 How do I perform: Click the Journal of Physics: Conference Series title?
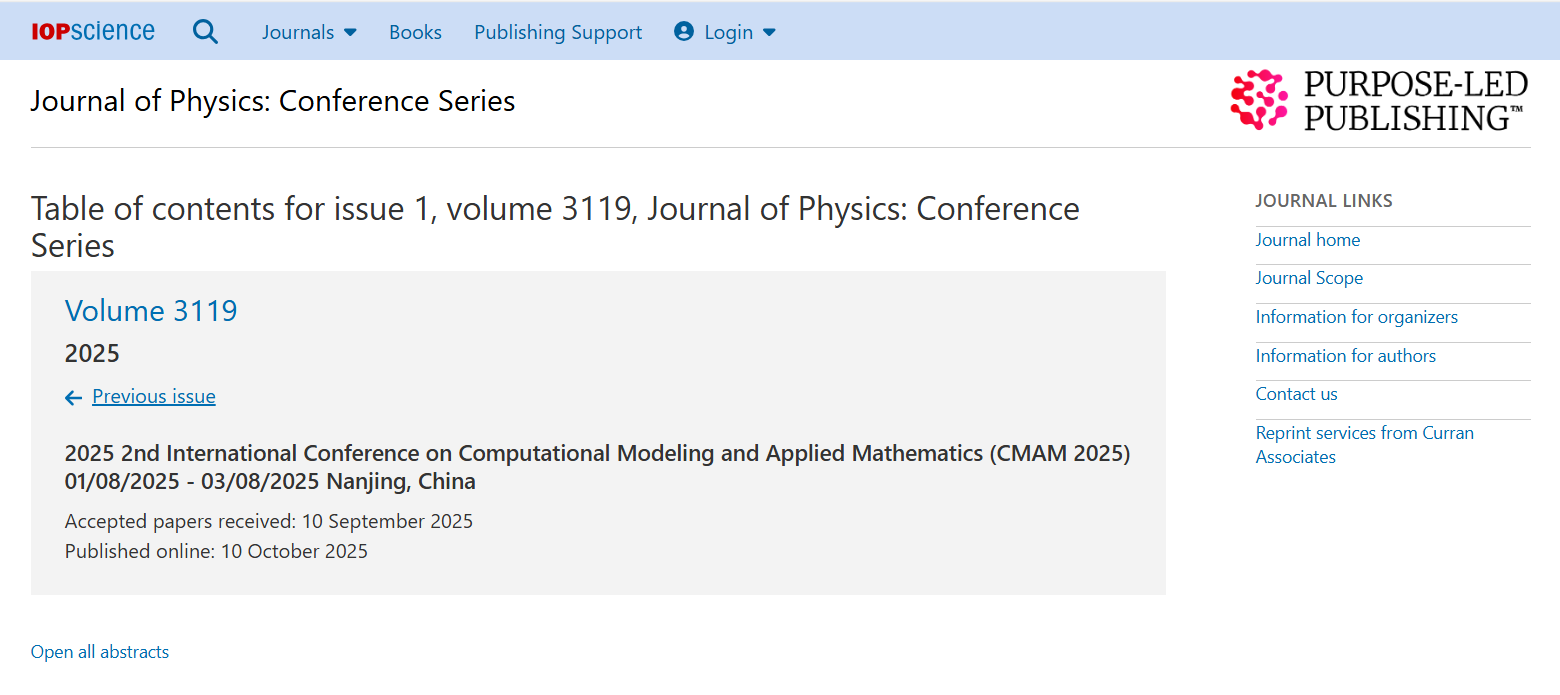(x=273, y=101)
